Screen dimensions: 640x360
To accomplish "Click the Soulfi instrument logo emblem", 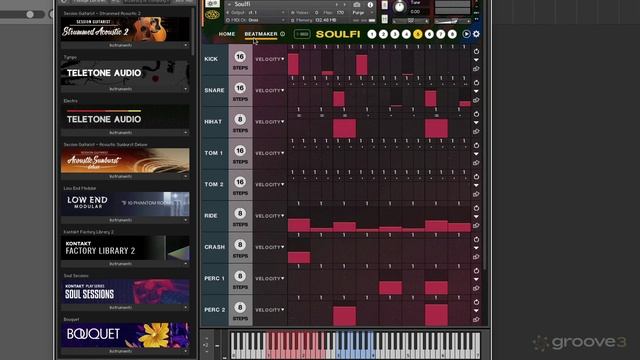I will pyautogui.click(x=212, y=15).
